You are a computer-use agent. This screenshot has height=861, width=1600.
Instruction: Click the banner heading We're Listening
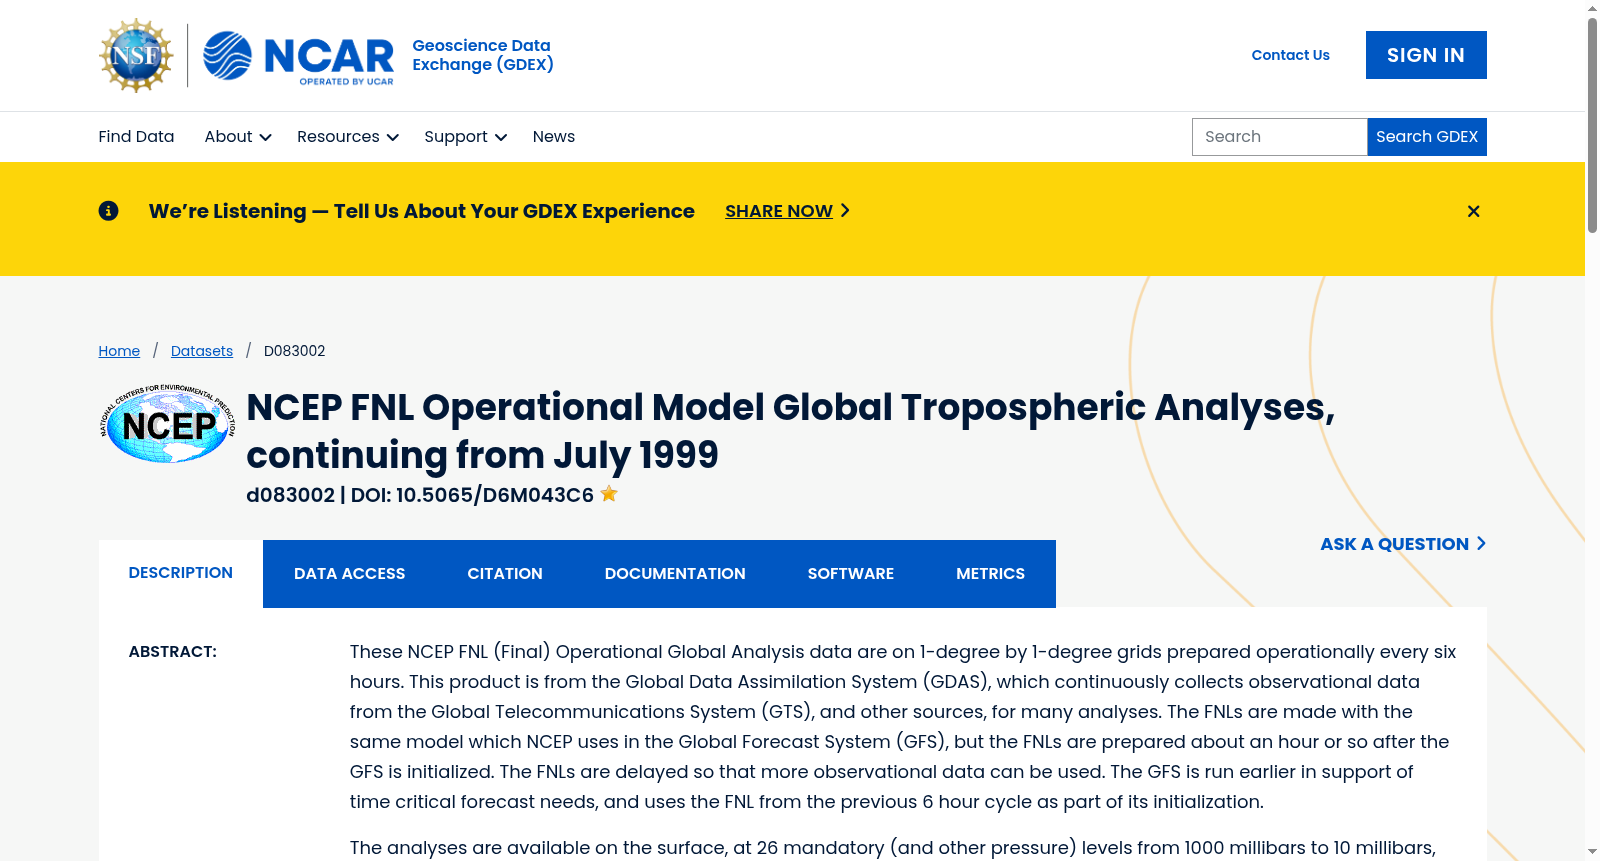tap(421, 211)
